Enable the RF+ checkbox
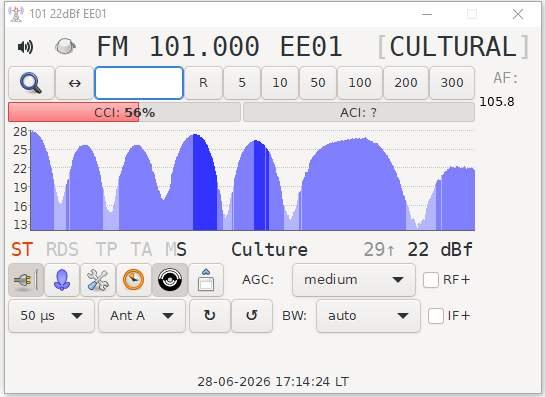545x397 pixels. pyautogui.click(x=431, y=280)
